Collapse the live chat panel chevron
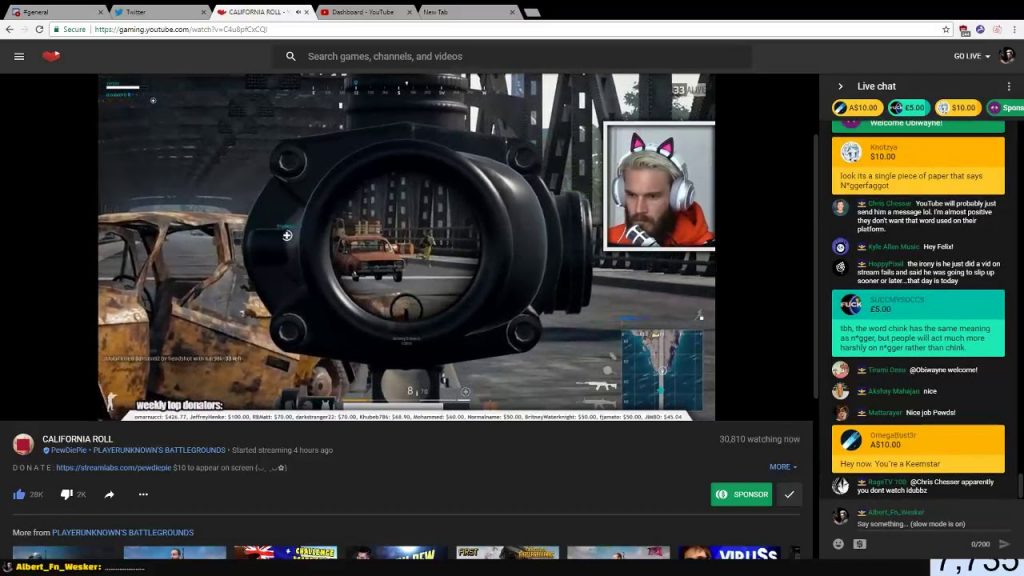The width and height of the screenshot is (1024, 576). click(840, 86)
